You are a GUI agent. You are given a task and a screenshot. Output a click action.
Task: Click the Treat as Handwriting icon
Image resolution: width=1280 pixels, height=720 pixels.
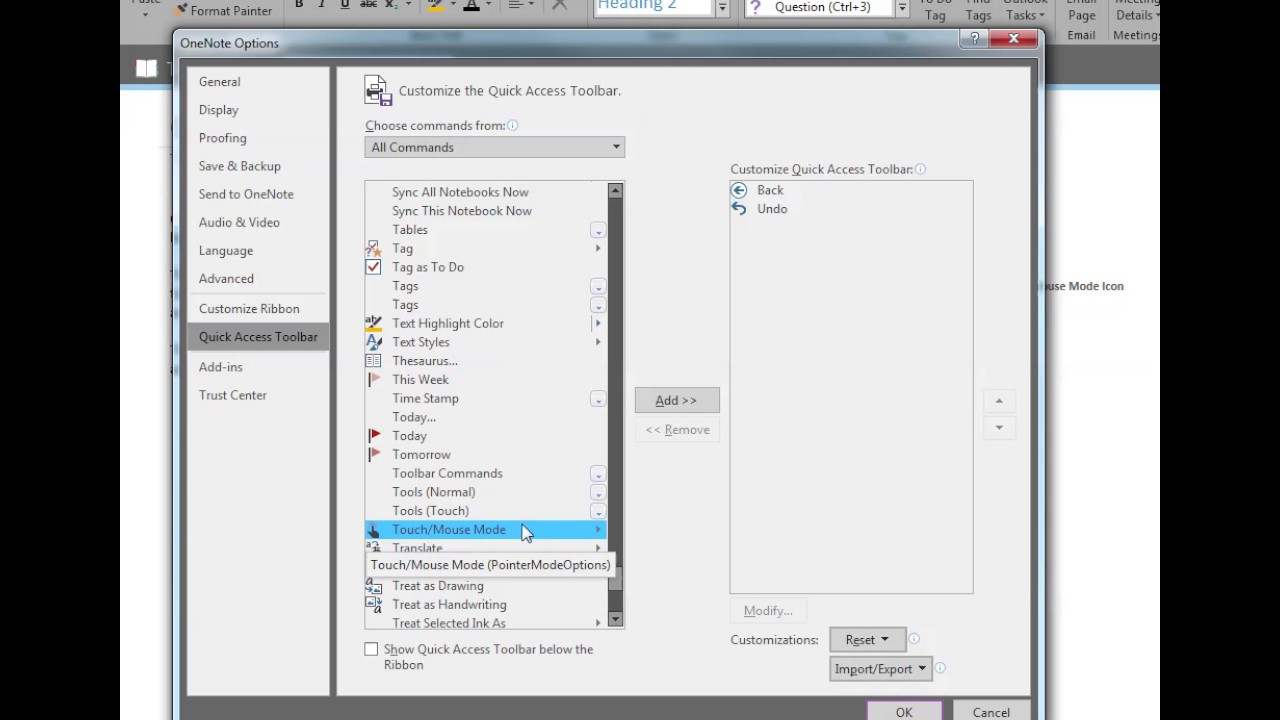coord(373,604)
